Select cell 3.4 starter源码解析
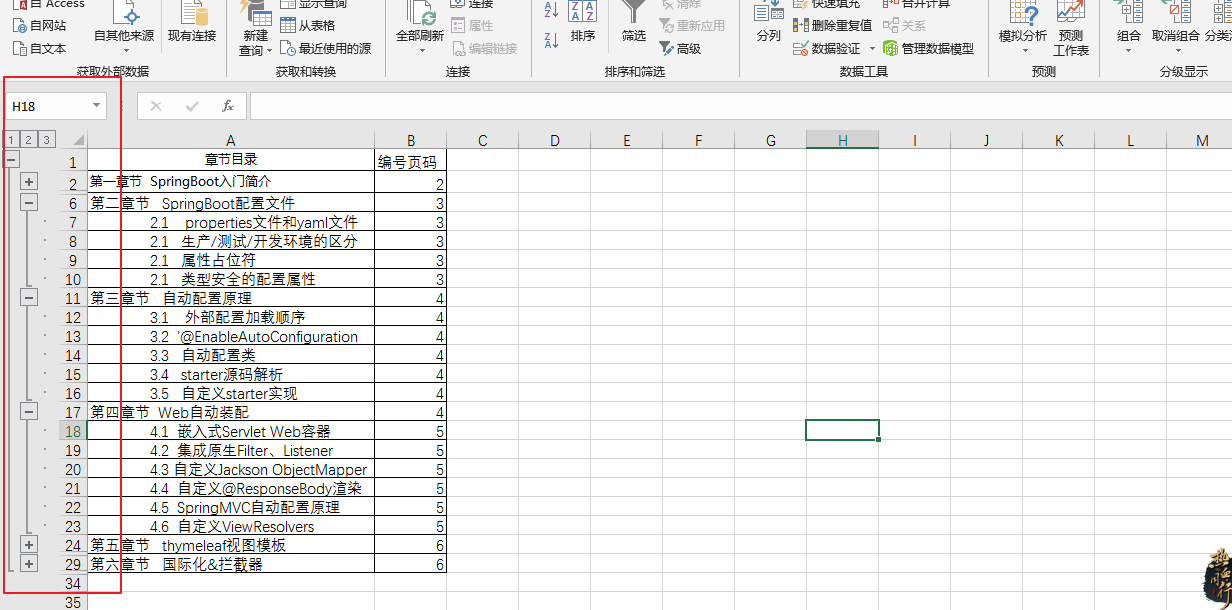Viewport: 1232px width, 610px height. (231, 374)
